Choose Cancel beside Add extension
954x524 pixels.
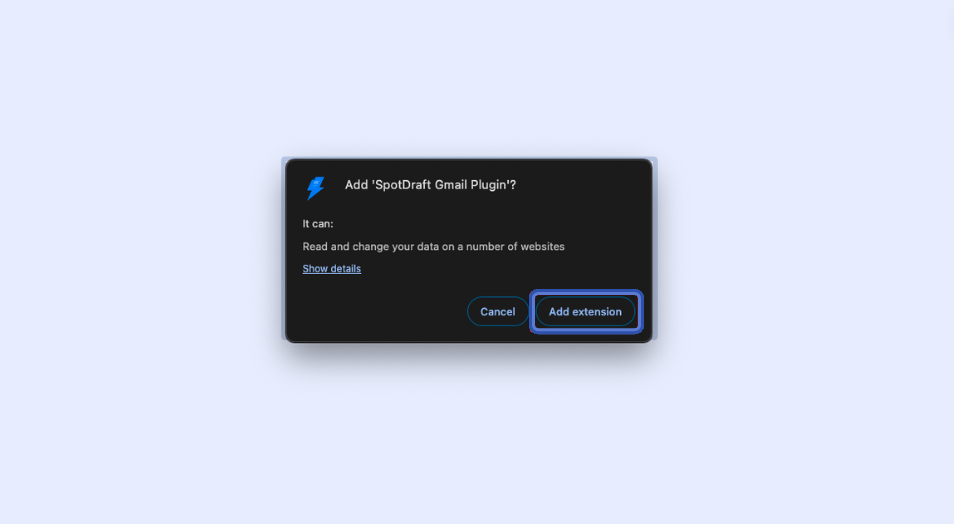tap(498, 312)
